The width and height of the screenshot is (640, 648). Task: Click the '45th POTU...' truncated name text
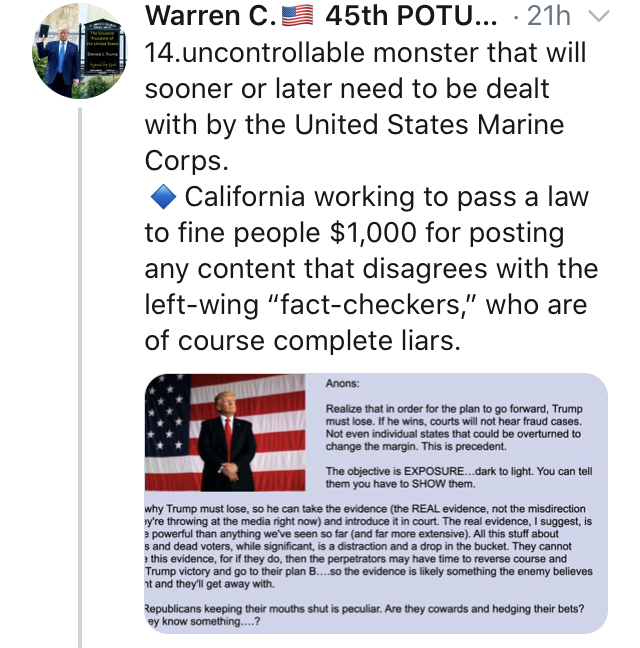tap(411, 16)
